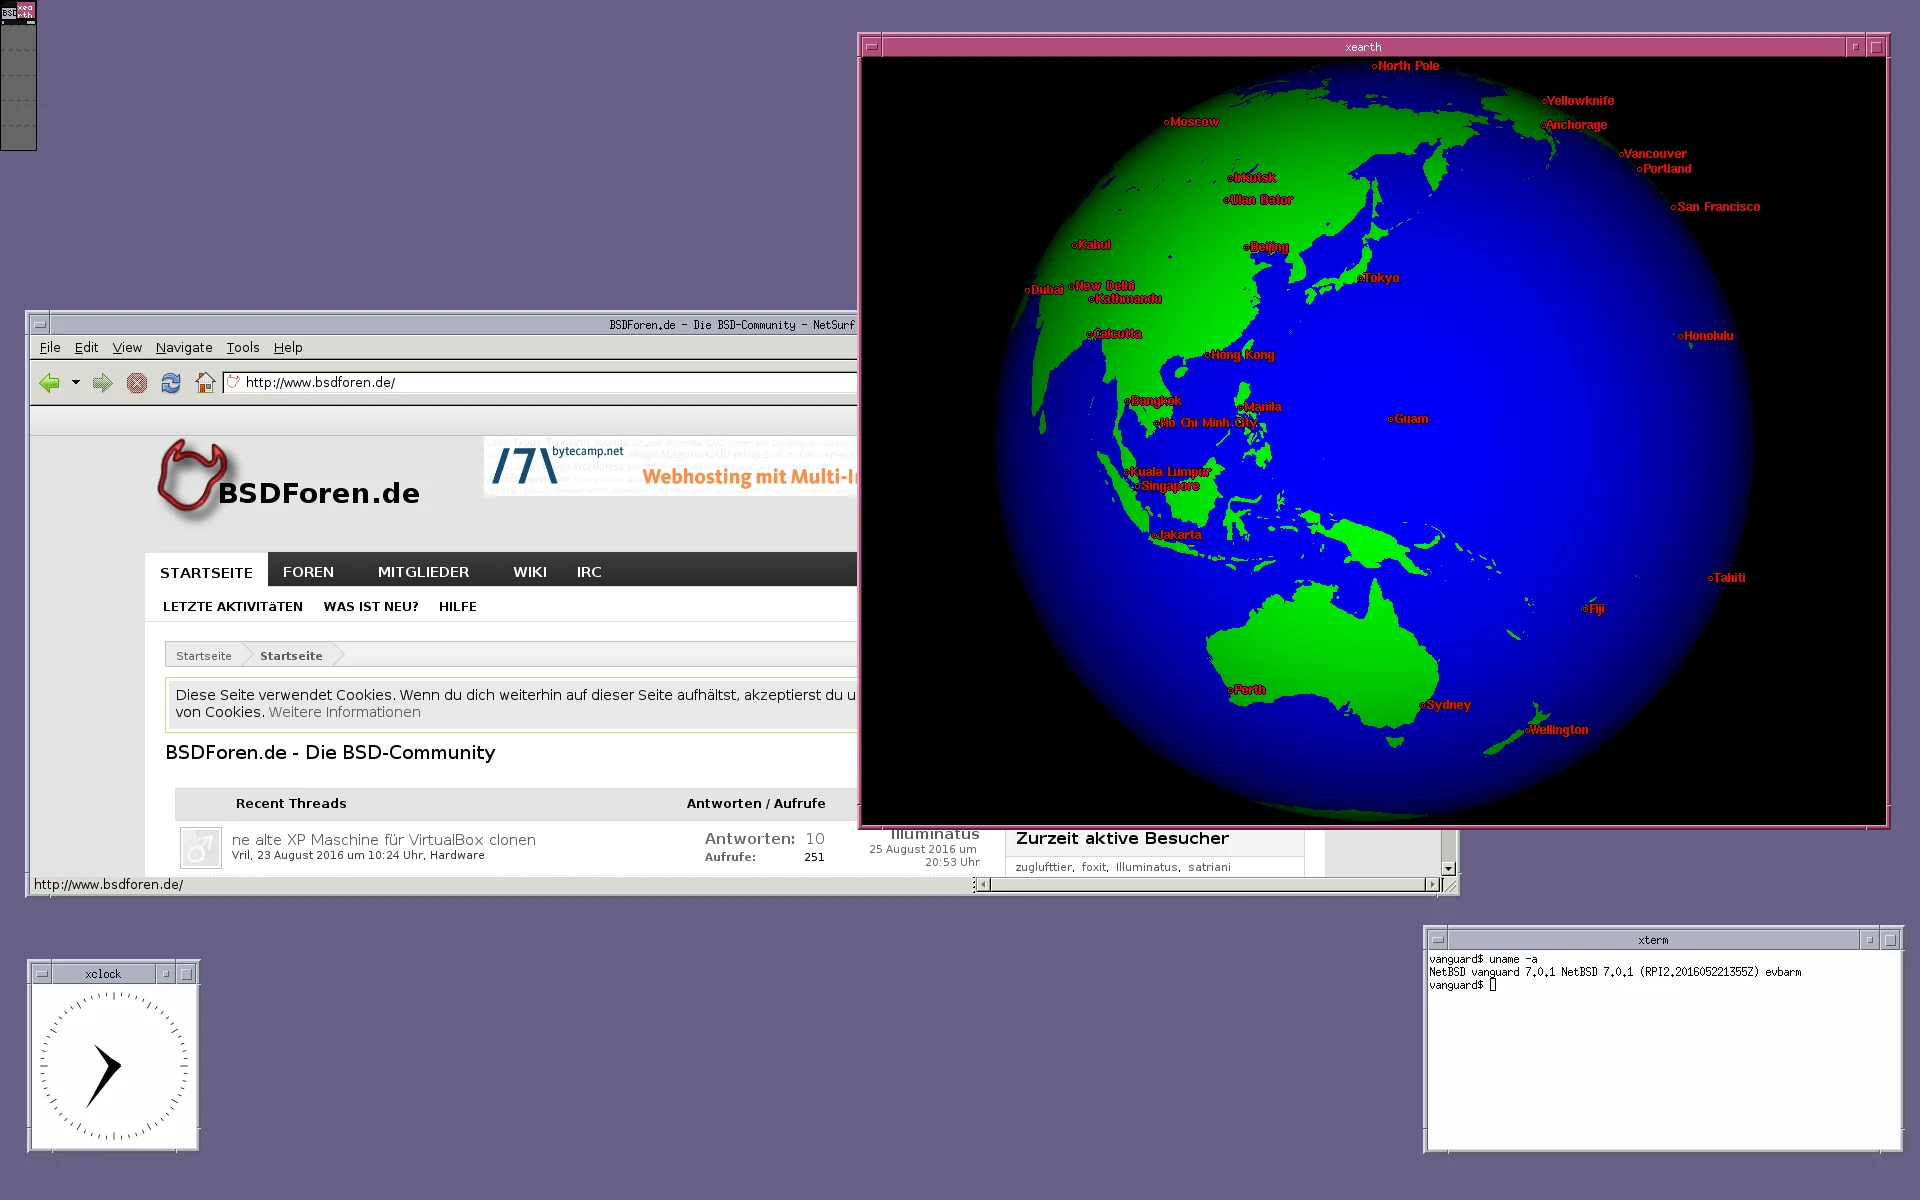Screen dimensions: 1920x1200
Task: Maximize the xterm window
Action: pos(1890,940)
